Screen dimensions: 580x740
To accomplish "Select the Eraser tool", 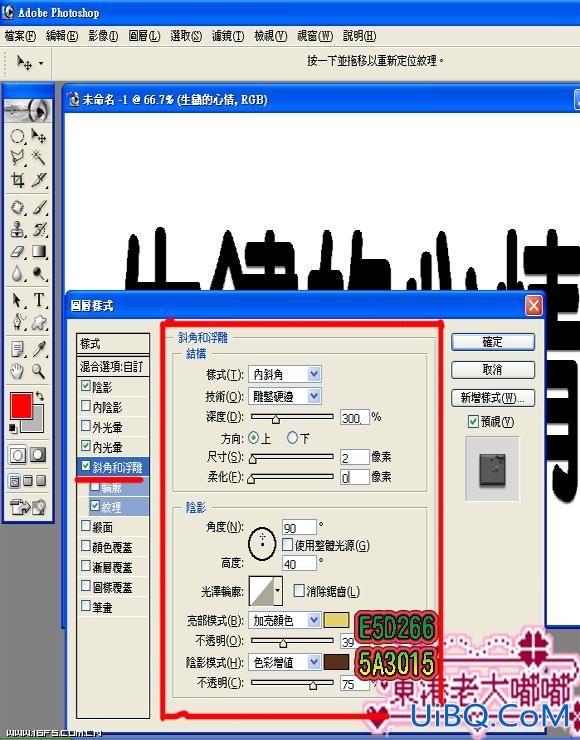I will (17, 252).
